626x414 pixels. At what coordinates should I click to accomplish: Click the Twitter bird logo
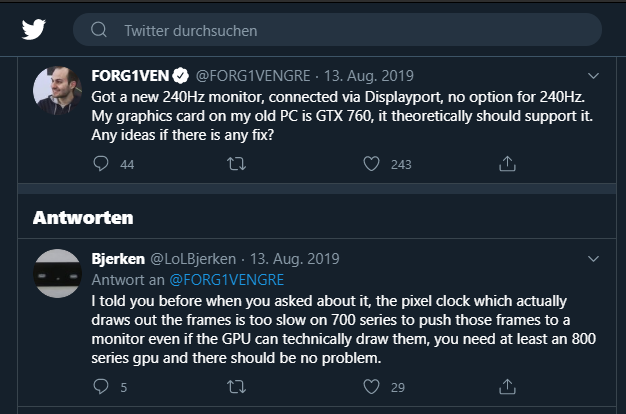pos(34,29)
